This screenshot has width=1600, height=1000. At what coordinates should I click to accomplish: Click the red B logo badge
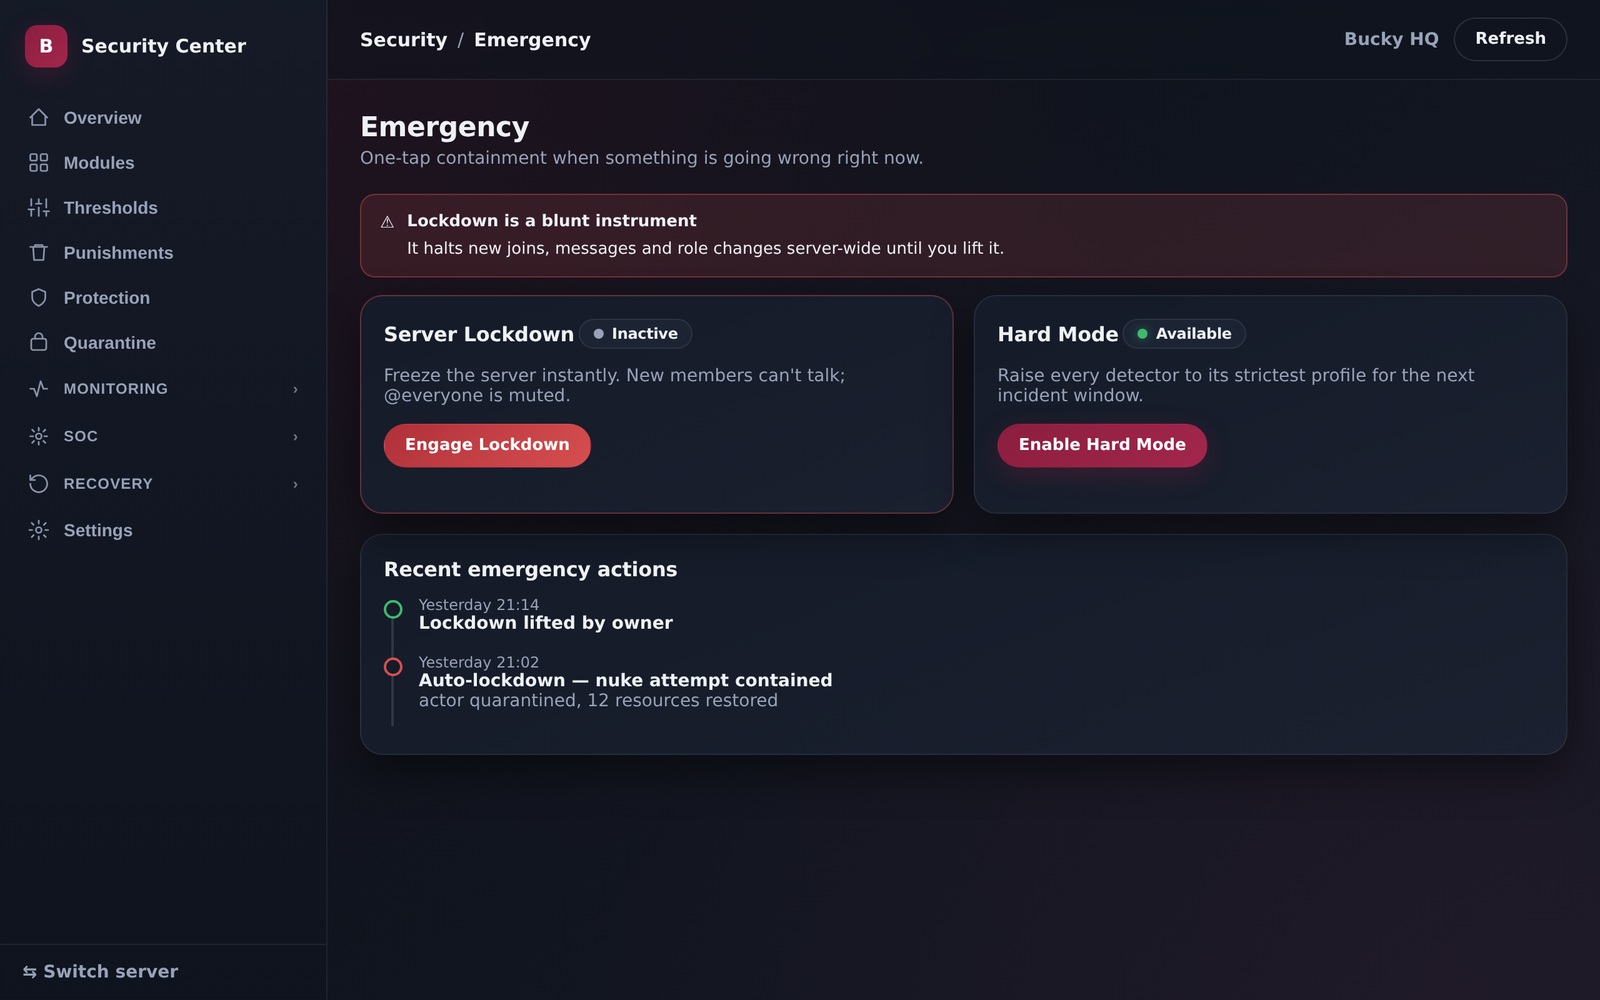click(46, 46)
